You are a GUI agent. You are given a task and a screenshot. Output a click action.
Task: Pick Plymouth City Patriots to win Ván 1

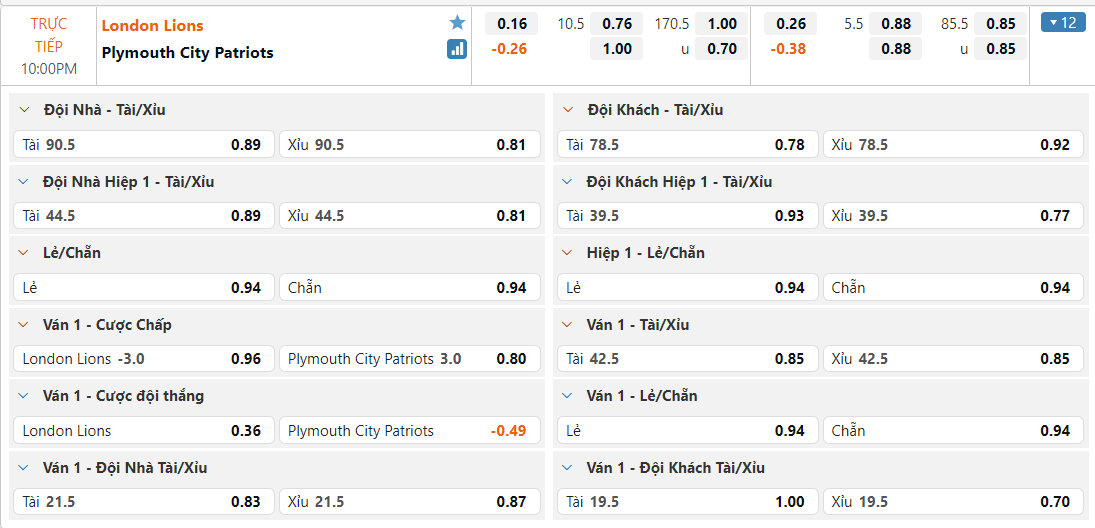point(409,431)
